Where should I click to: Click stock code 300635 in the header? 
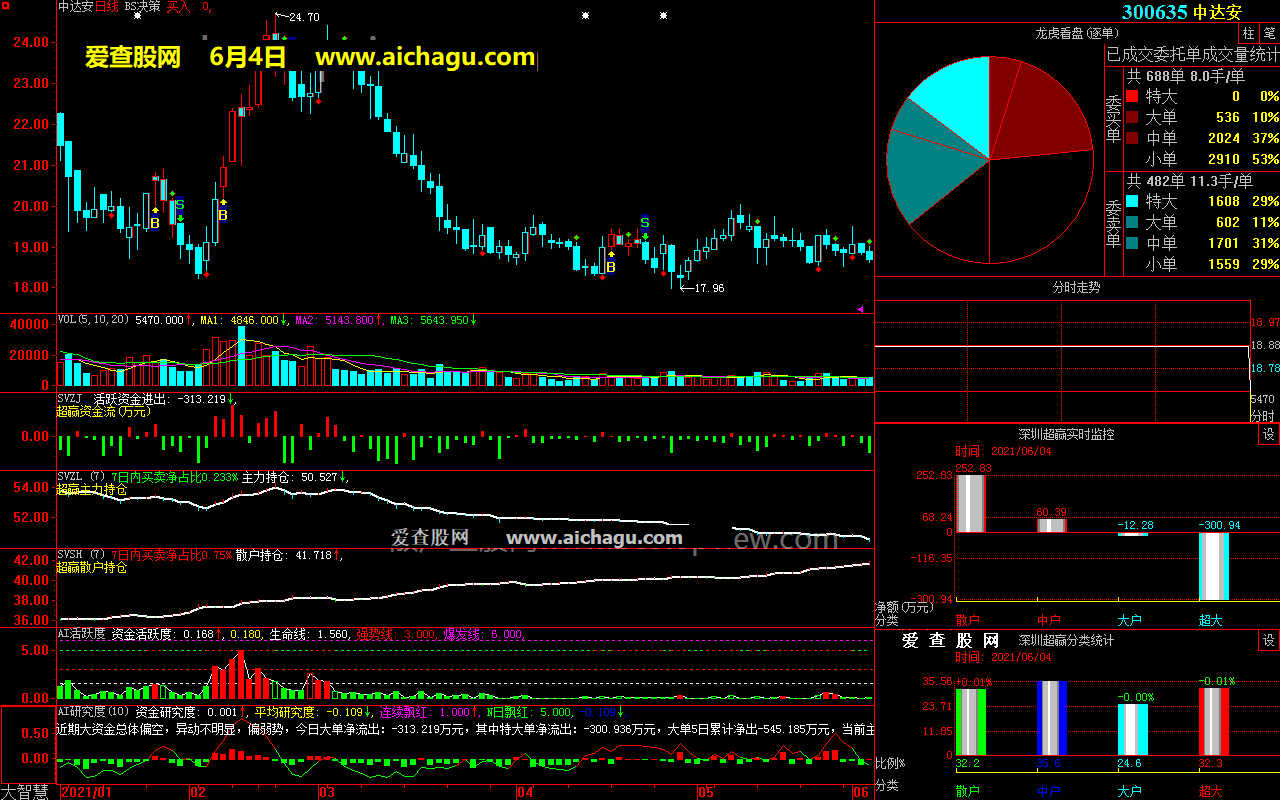[1154, 12]
